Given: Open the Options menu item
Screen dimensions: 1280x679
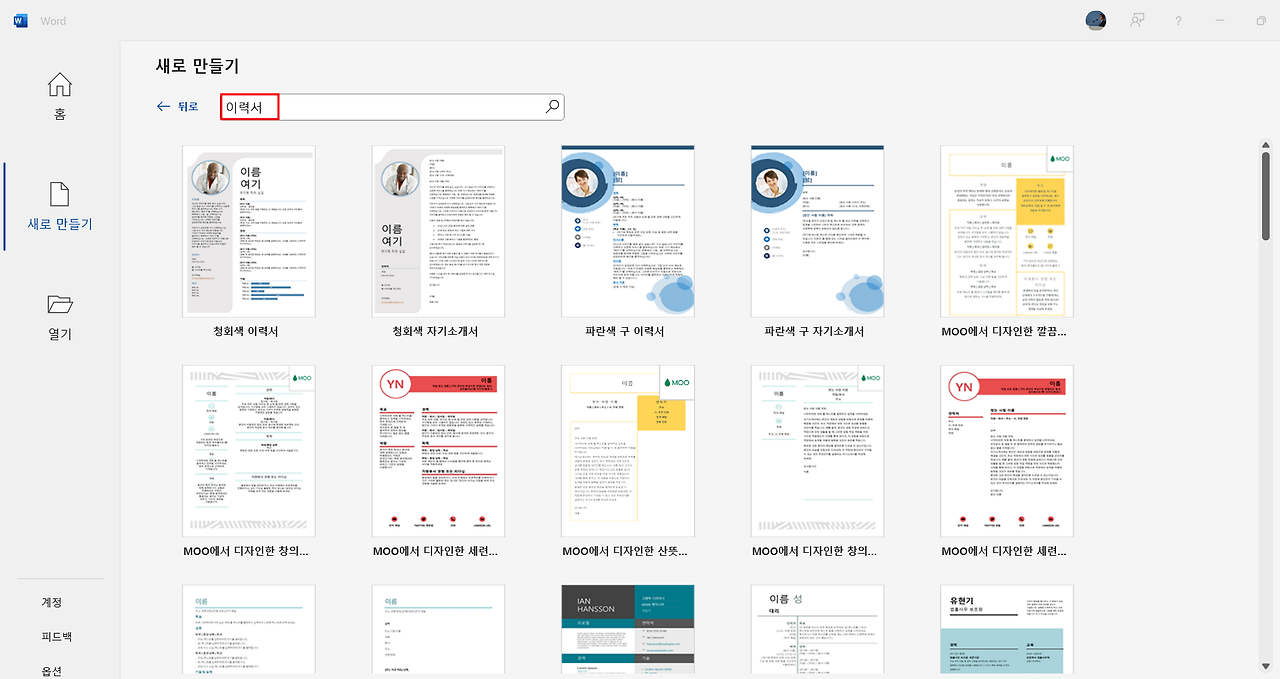Looking at the screenshot, I should point(52,670).
